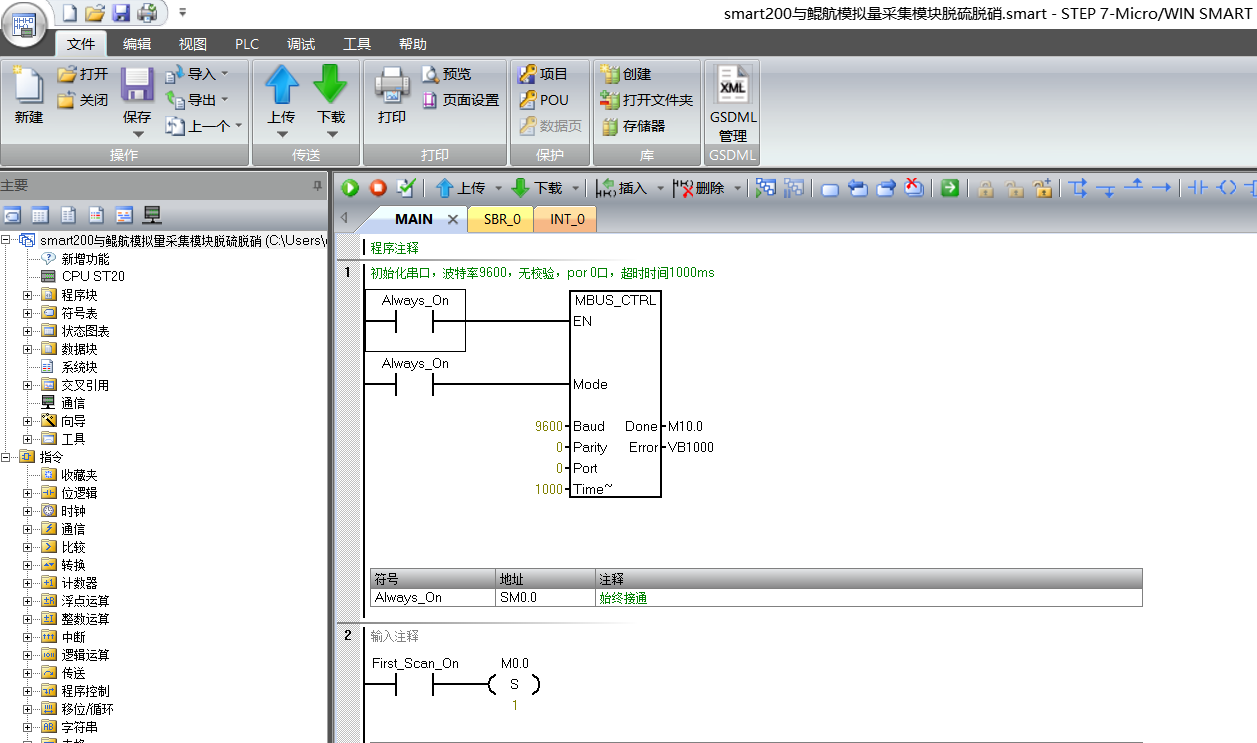Click the 预览 preview button
The width and height of the screenshot is (1257, 743).
446,74
